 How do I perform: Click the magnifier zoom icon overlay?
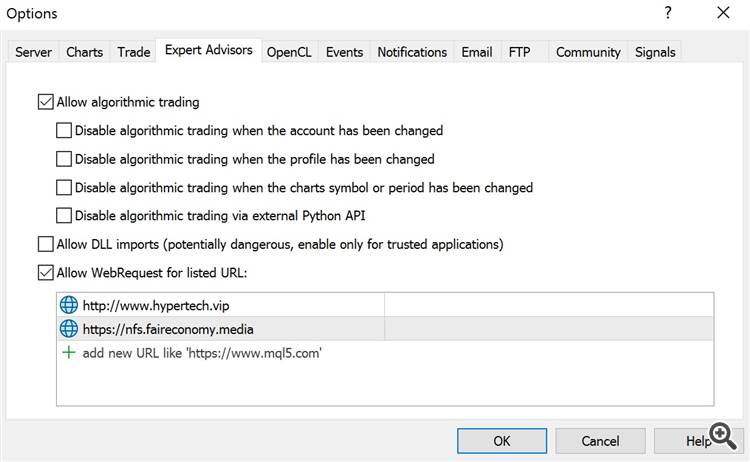[724, 436]
